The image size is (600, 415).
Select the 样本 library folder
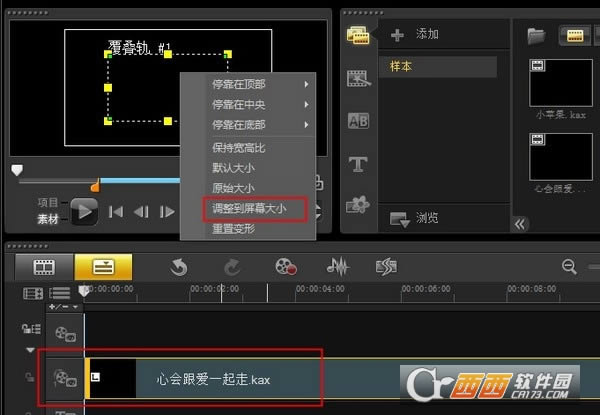click(438, 67)
